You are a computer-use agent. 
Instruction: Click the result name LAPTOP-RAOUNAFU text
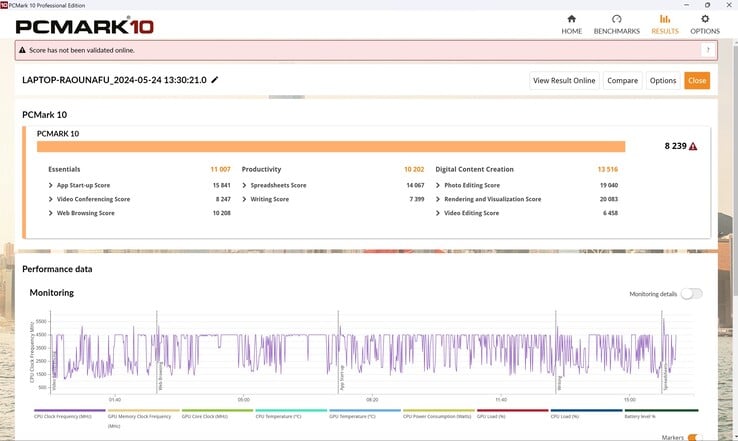click(x=114, y=80)
